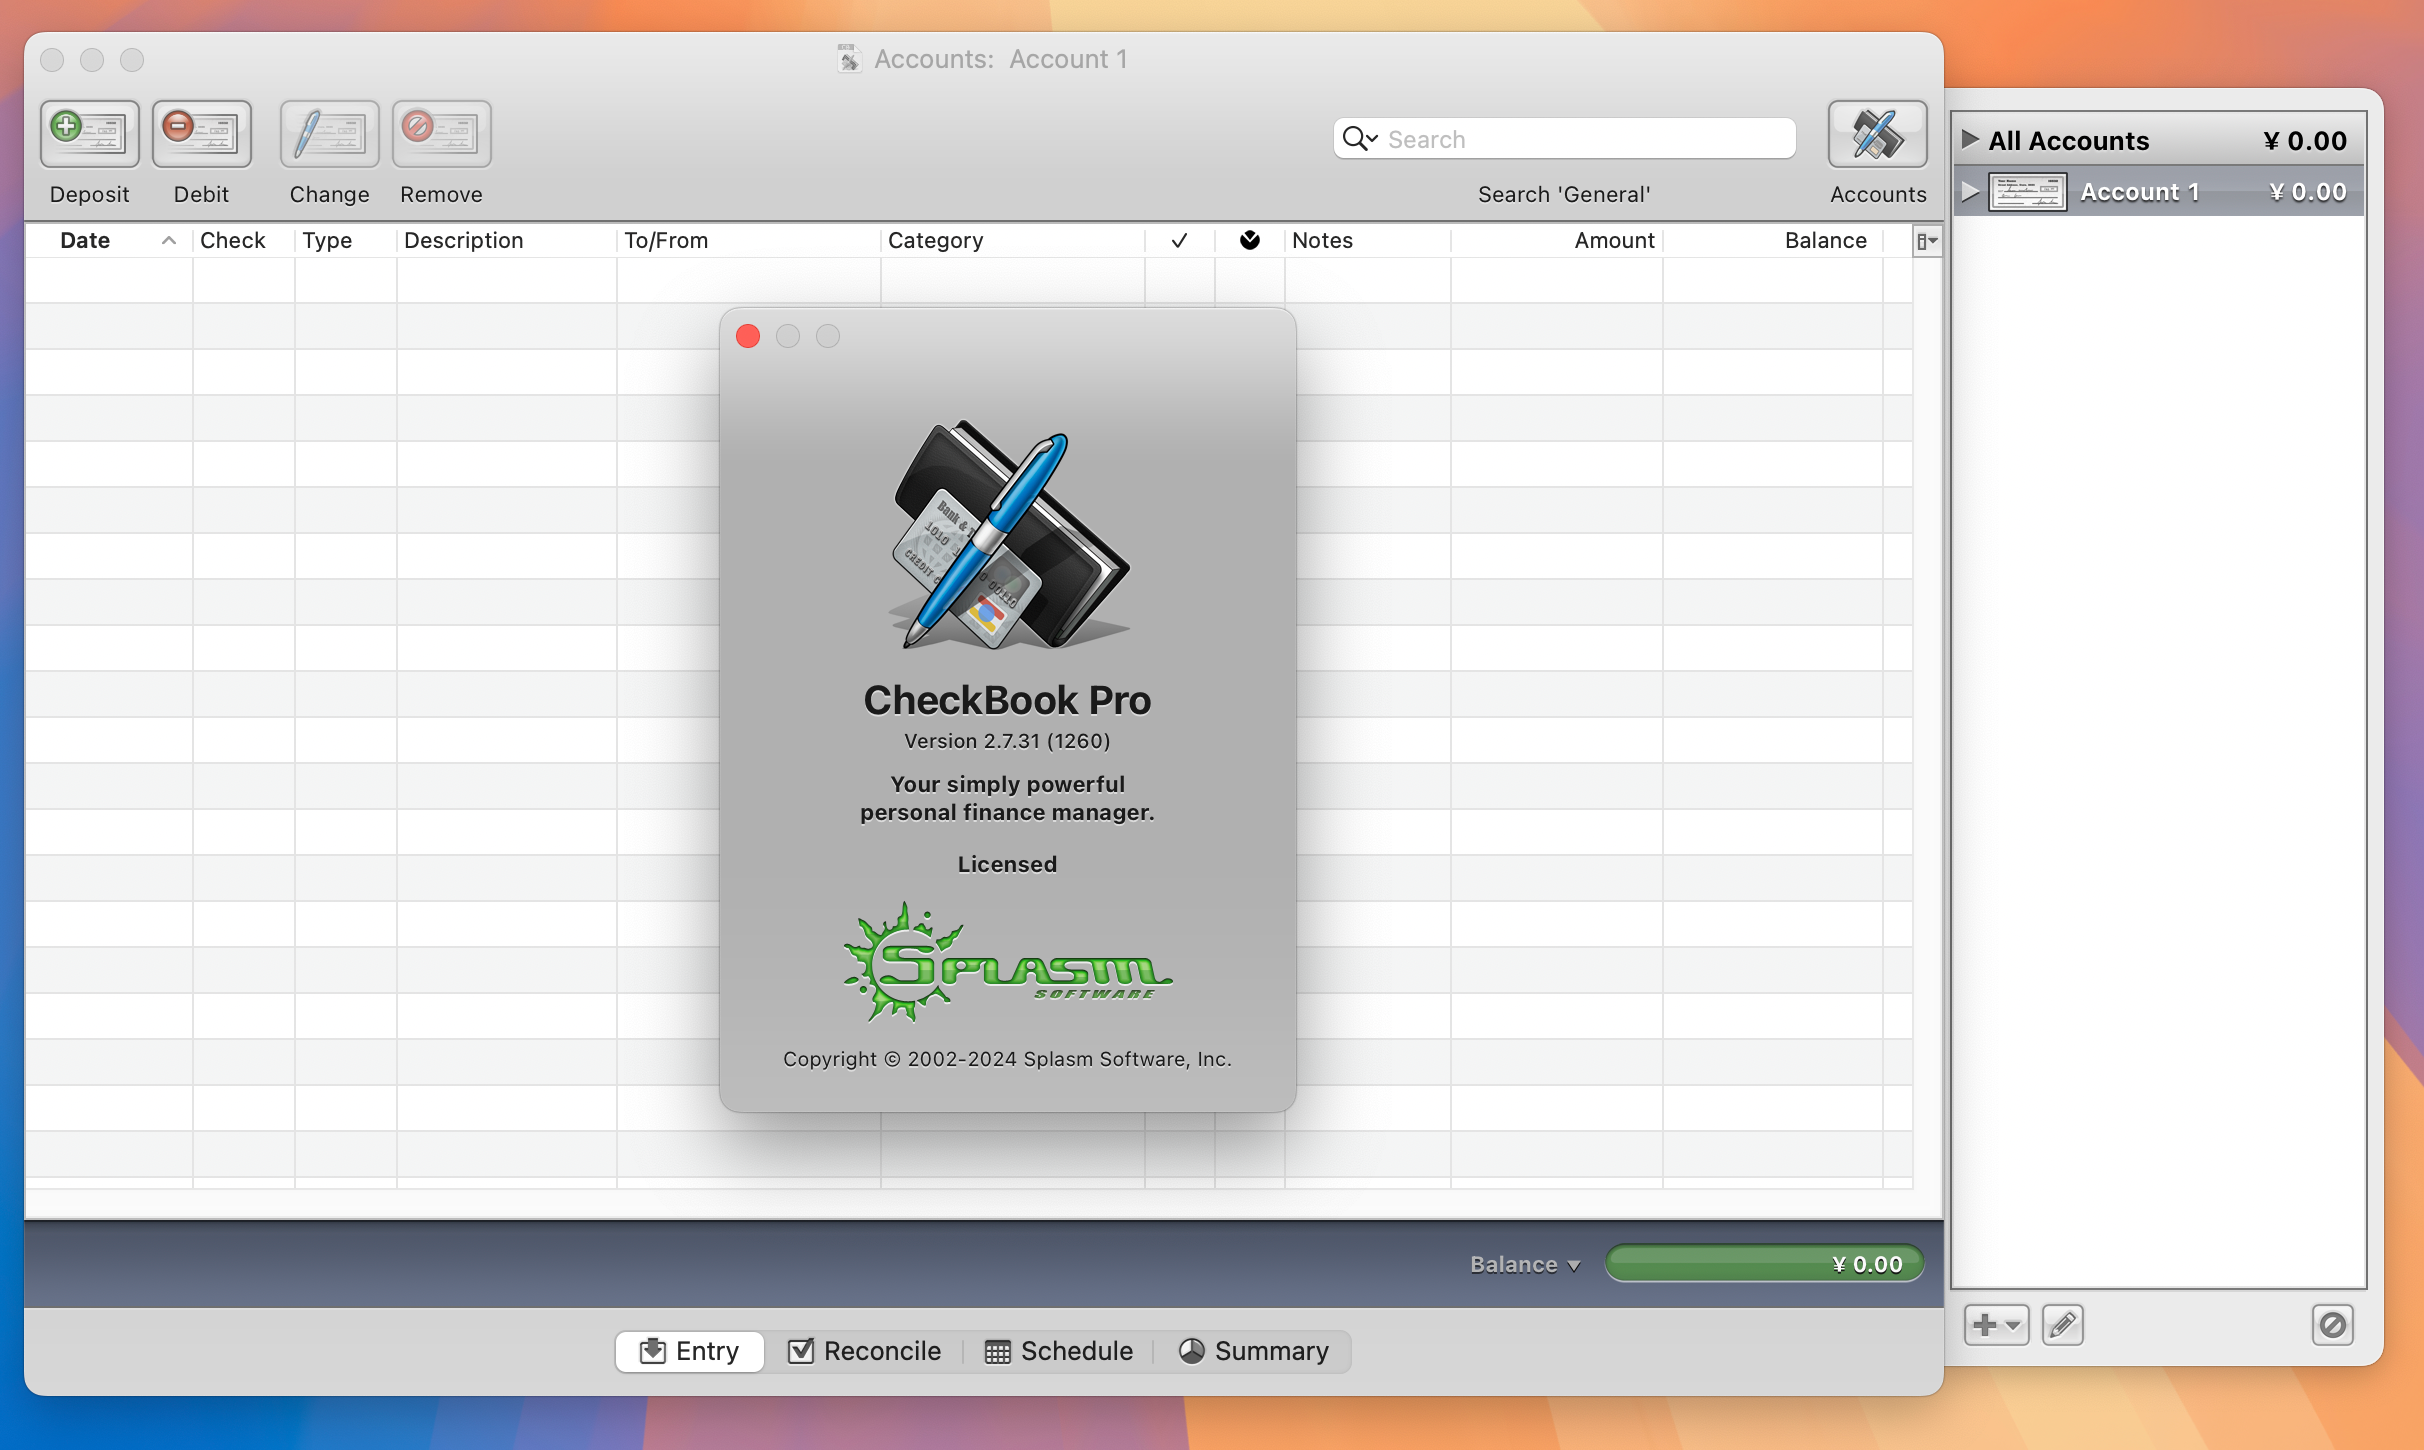Image resolution: width=2424 pixels, height=1450 pixels.
Task: Close the CheckBook Pro splash screen
Action: (x=747, y=335)
